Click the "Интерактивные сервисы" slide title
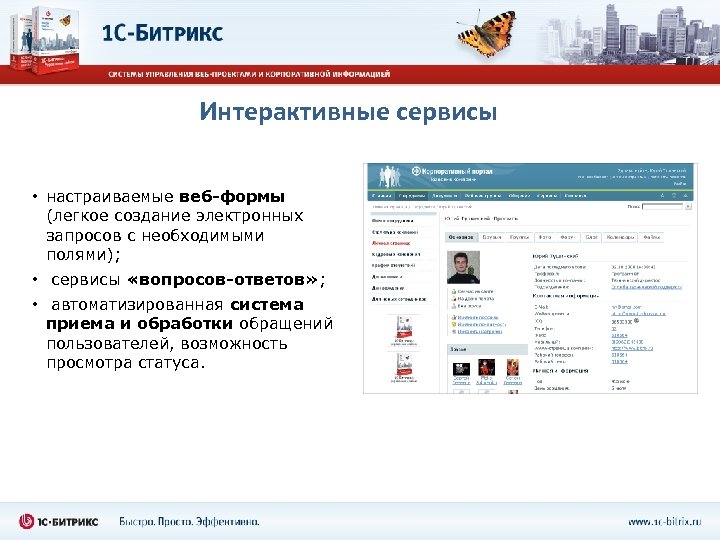Screen dimensions: 720x540 348,112
